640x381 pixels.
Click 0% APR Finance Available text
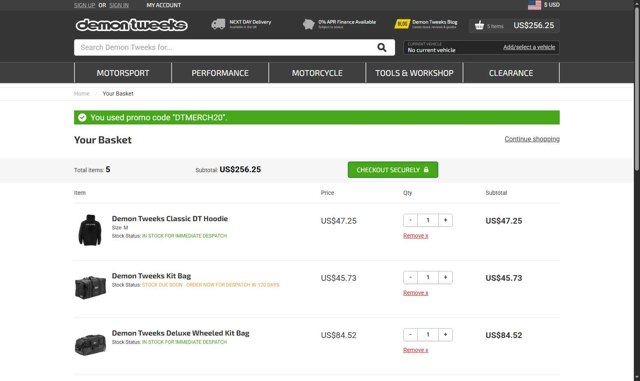tap(347, 22)
